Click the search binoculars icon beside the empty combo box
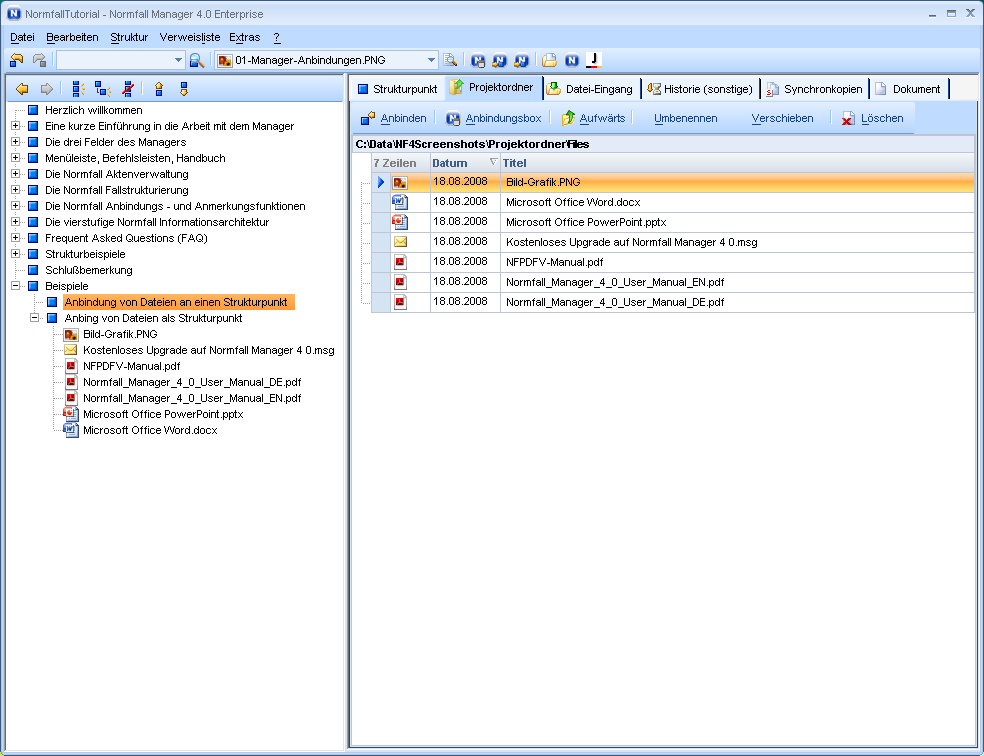The image size is (984, 756). point(197,60)
